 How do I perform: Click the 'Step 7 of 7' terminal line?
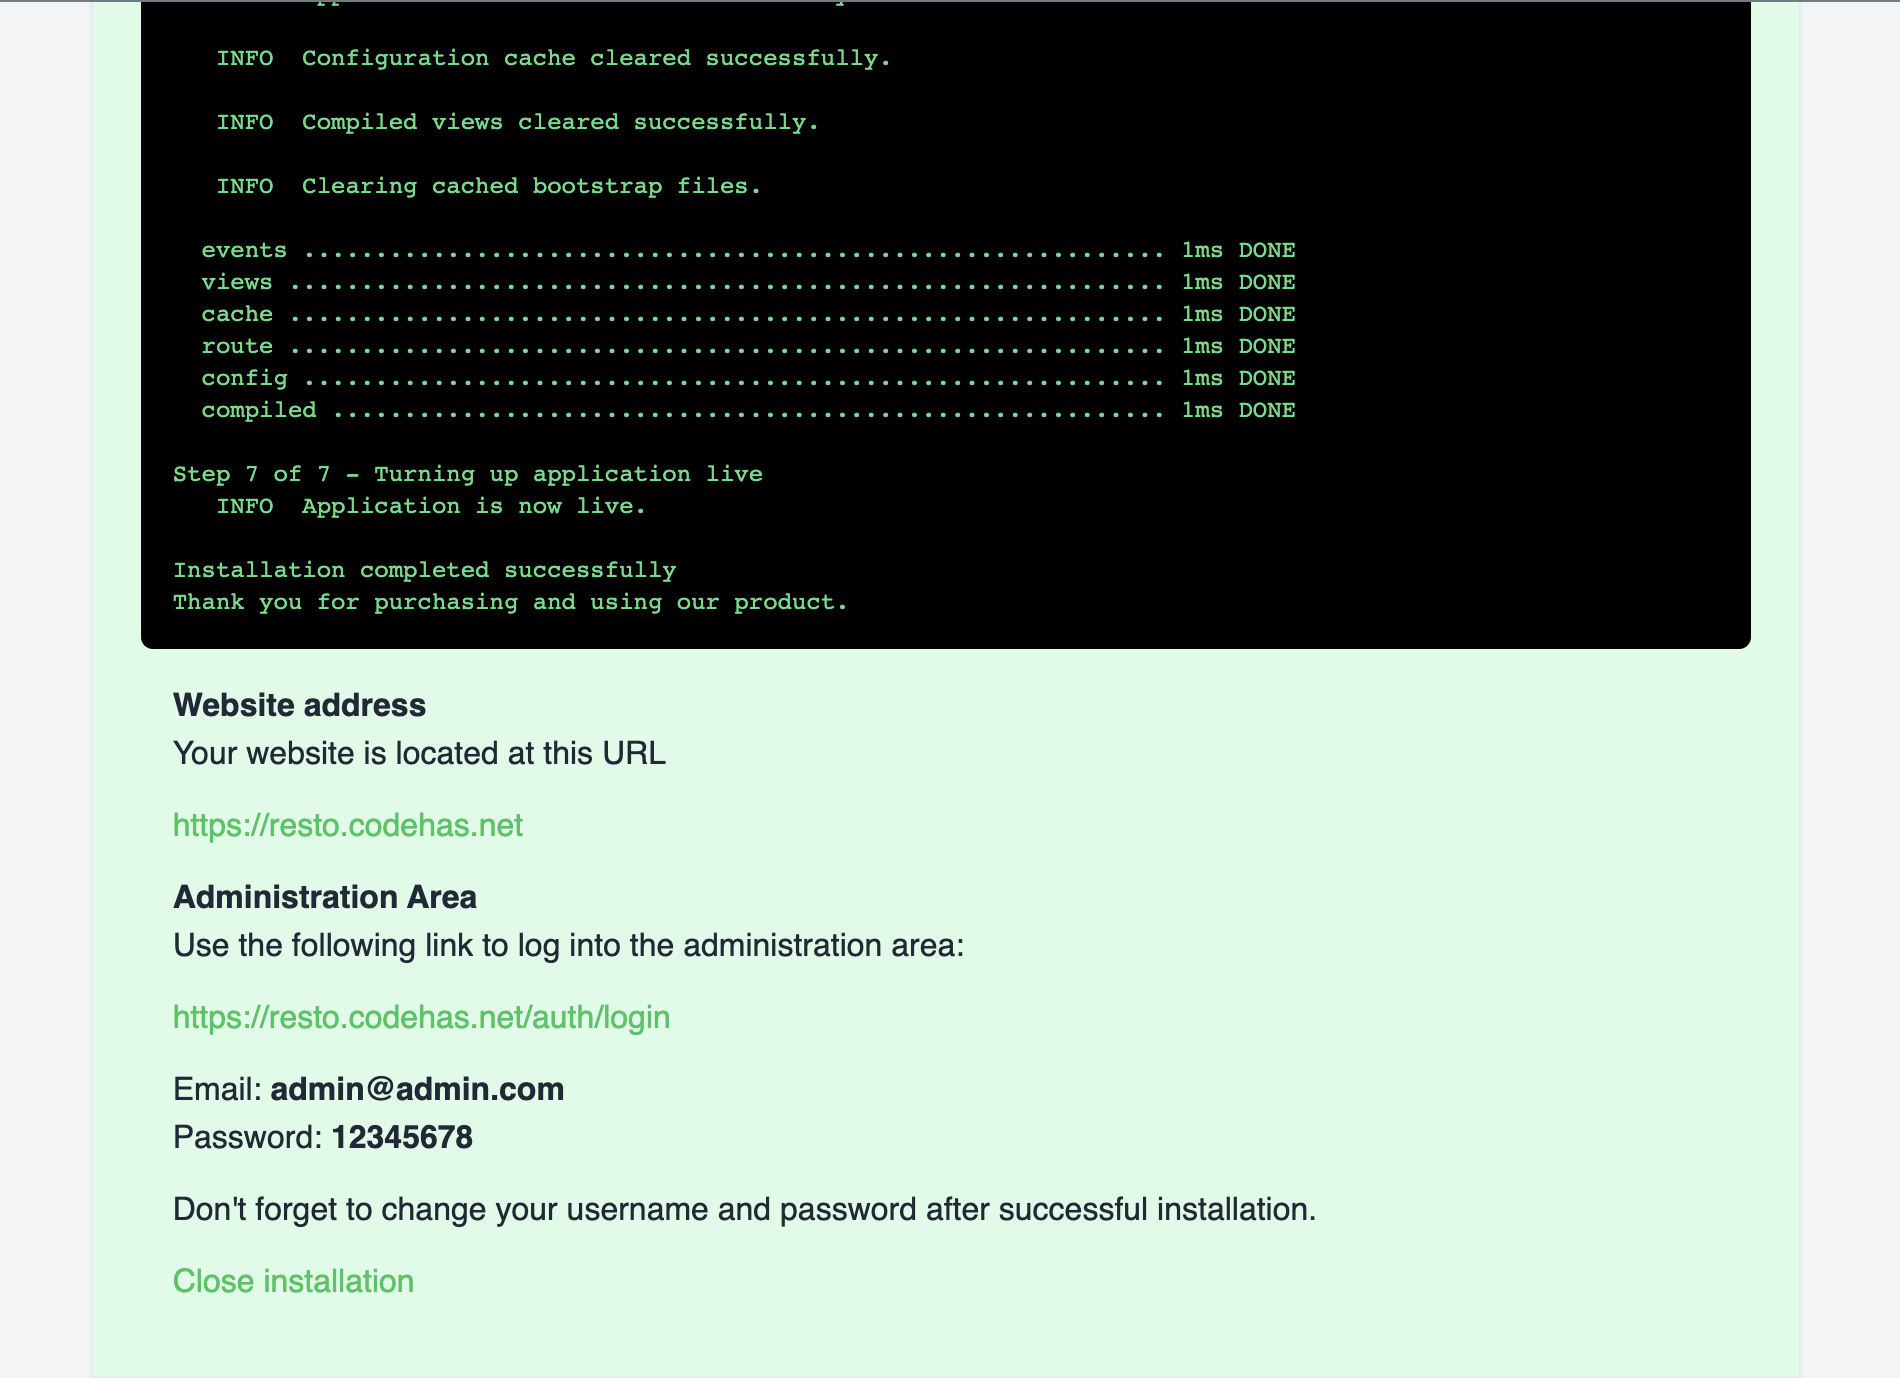[467, 474]
